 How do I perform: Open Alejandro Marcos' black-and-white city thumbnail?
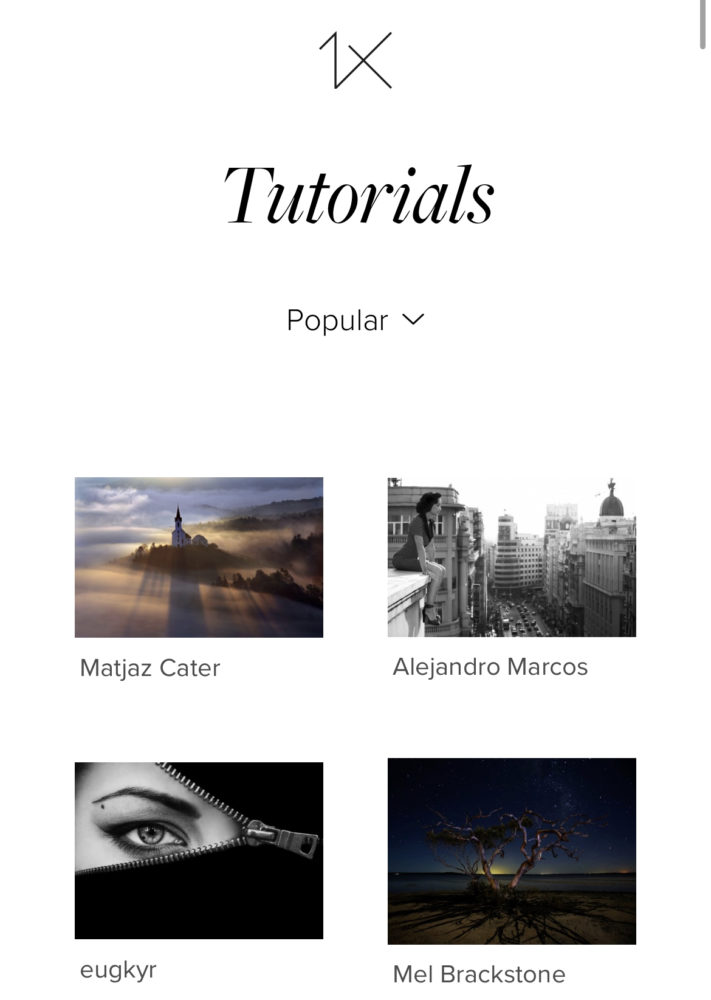[x=511, y=557]
